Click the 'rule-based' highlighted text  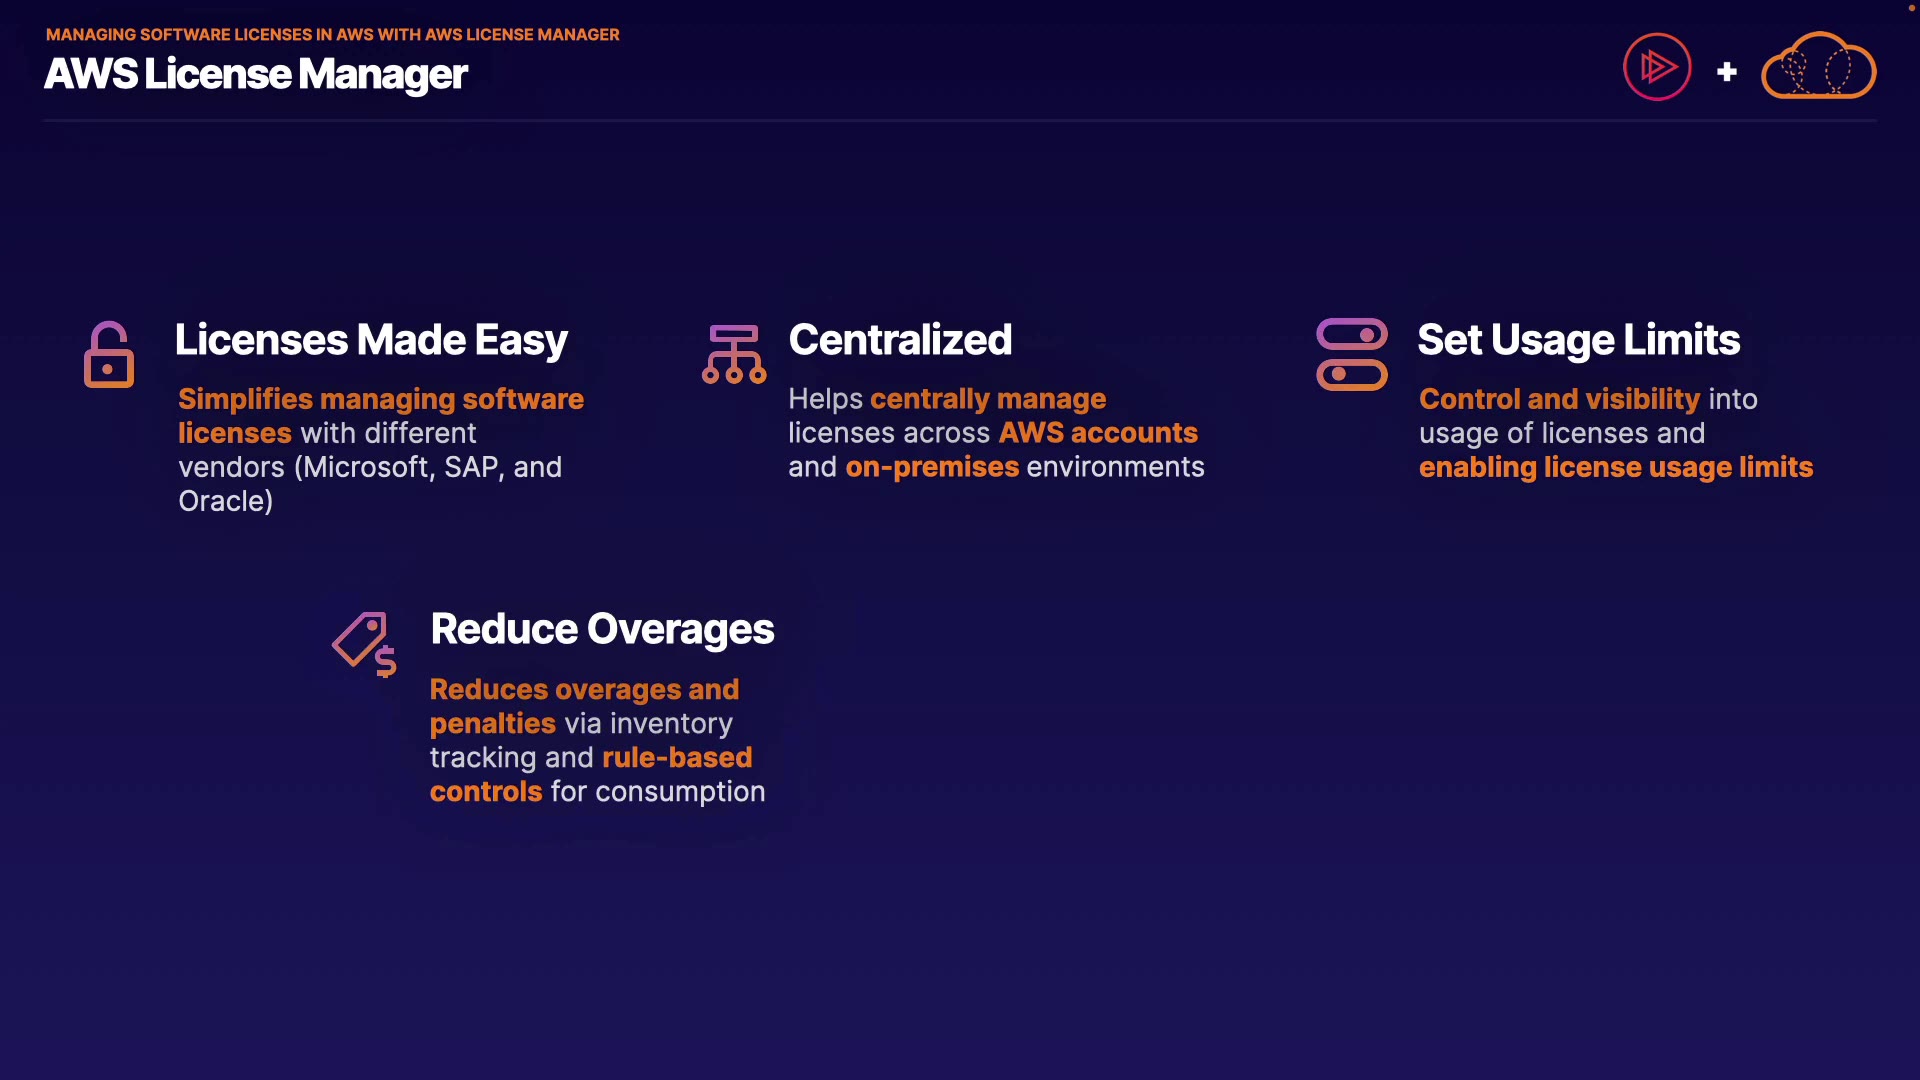coord(677,758)
